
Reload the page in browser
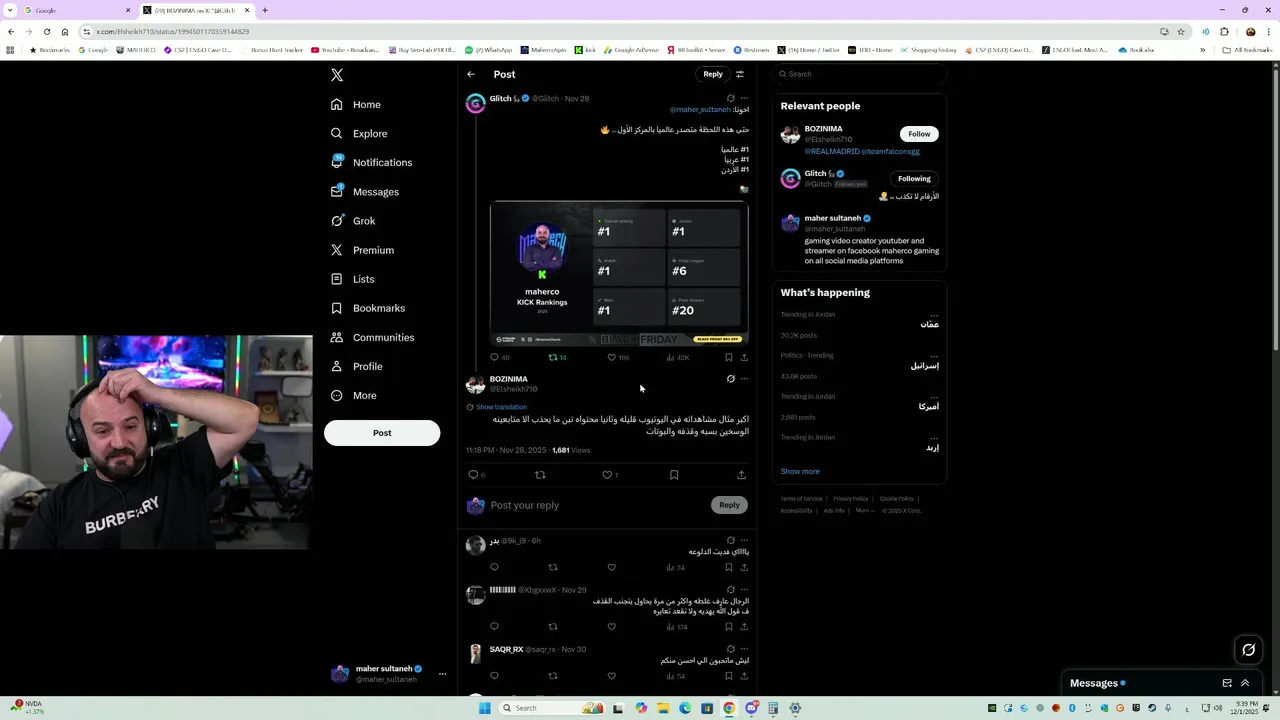tap(47, 31)
